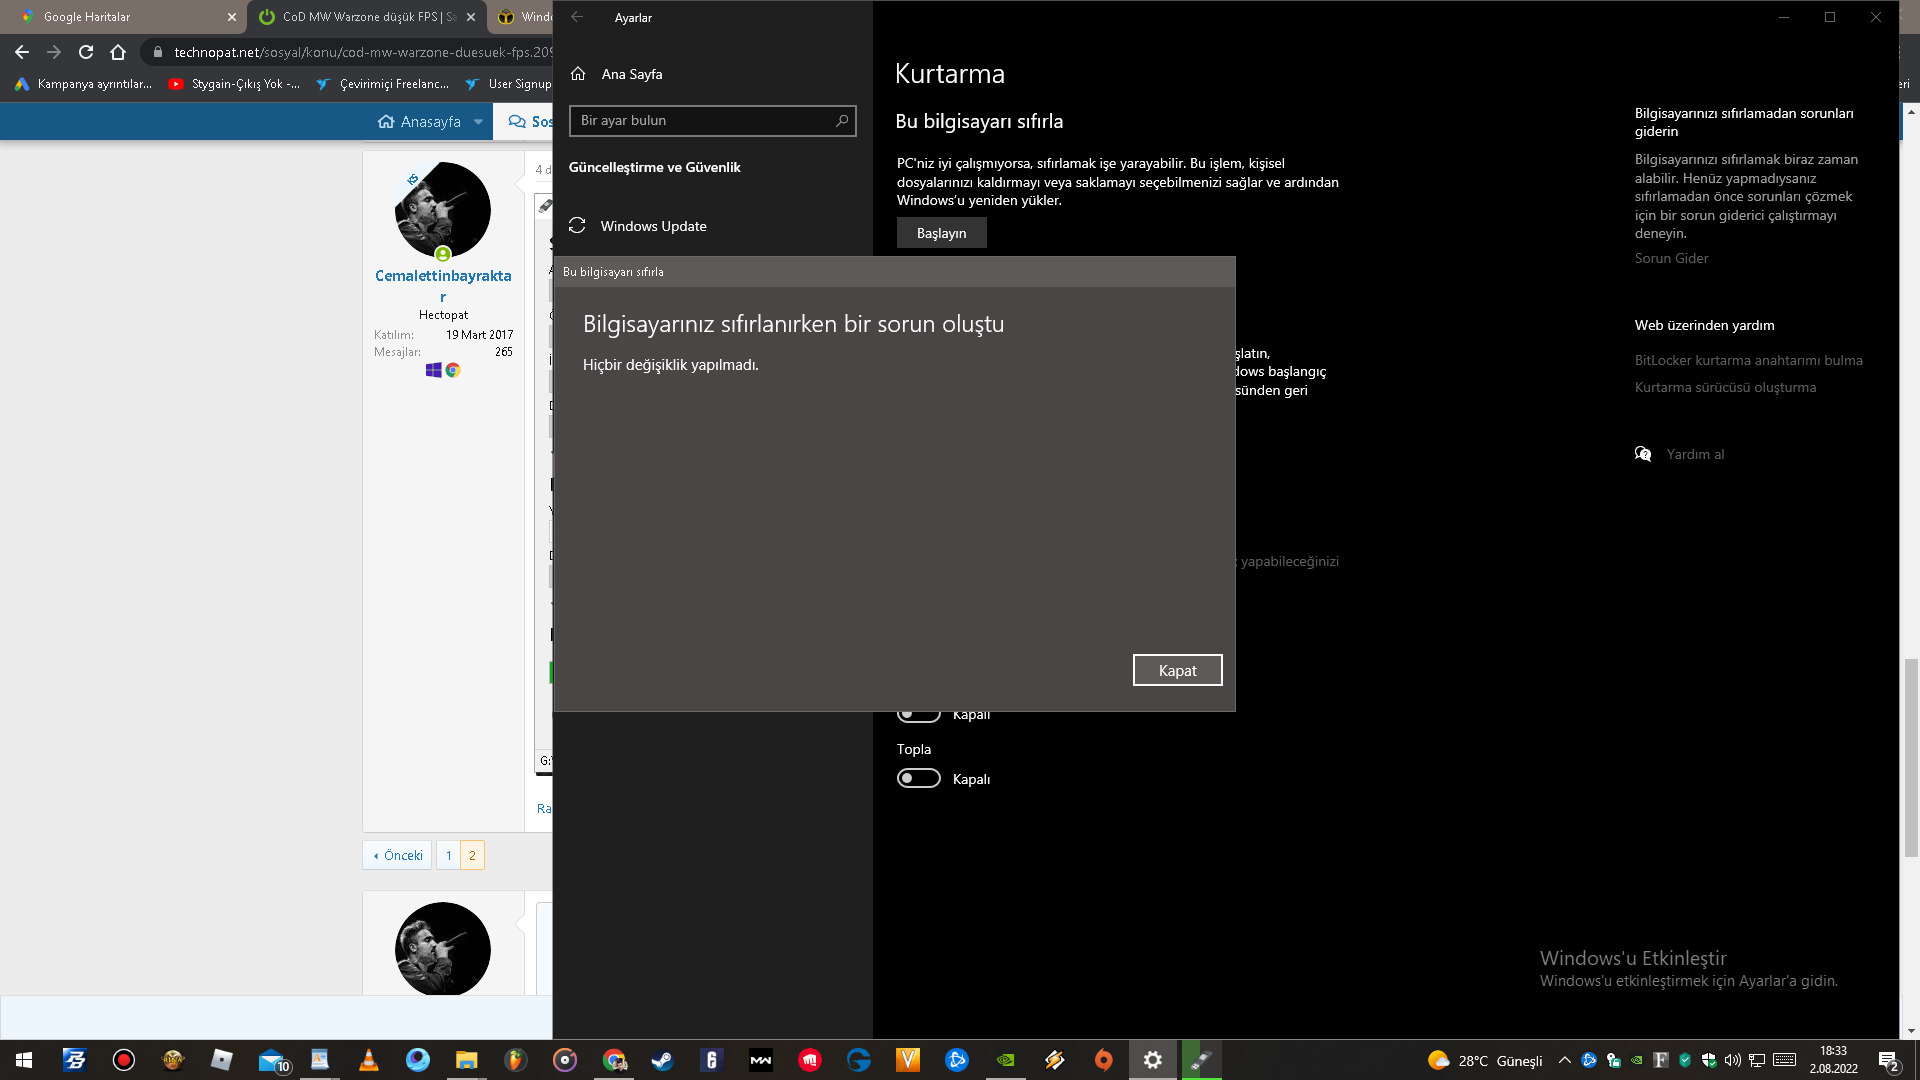Reload the page in Chrome
Image resolution: width=1920 pixels, height=1080 pixels.
click(86, 52)
